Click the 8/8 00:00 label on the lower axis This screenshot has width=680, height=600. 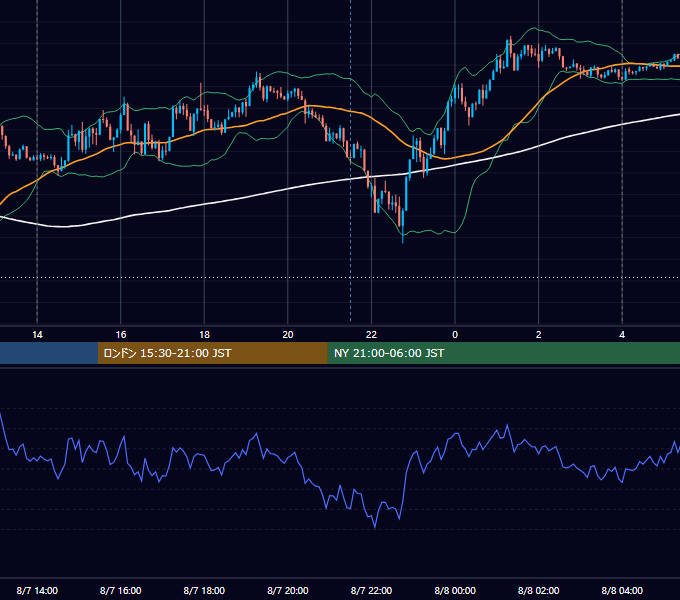click(455, 590)
